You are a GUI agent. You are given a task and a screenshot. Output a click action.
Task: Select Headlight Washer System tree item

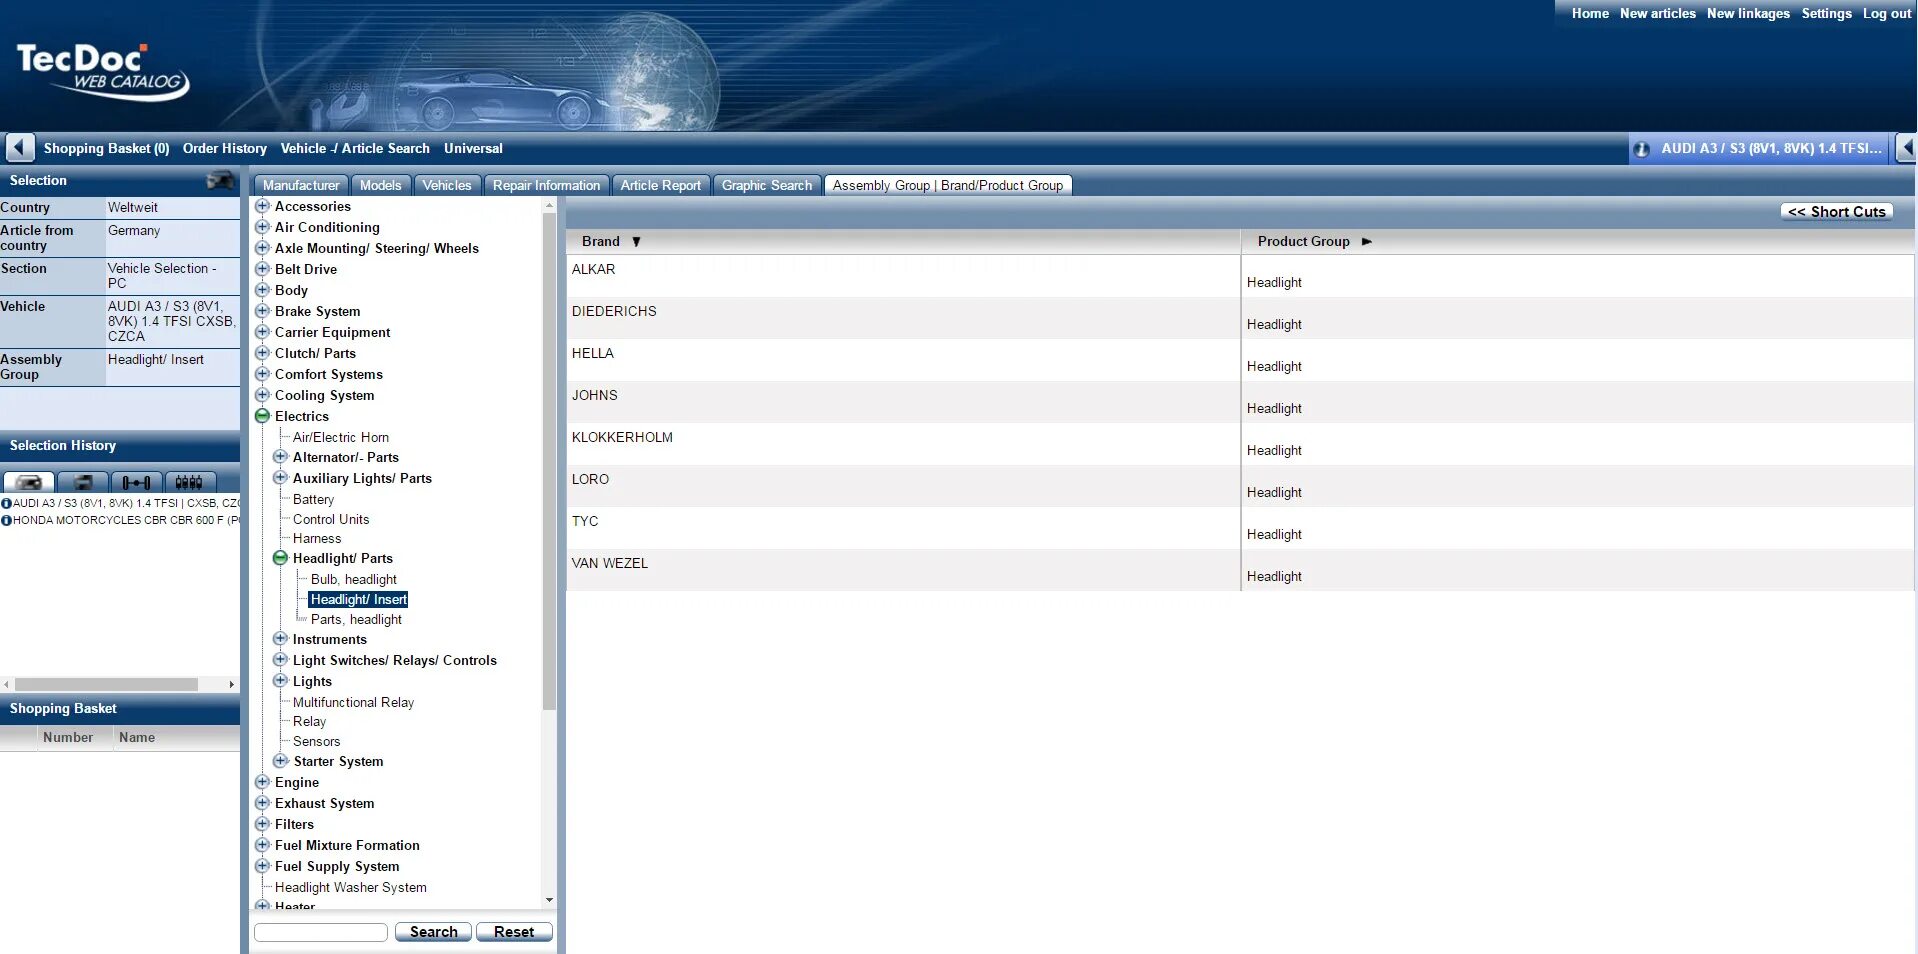click(x=351, y=887)
